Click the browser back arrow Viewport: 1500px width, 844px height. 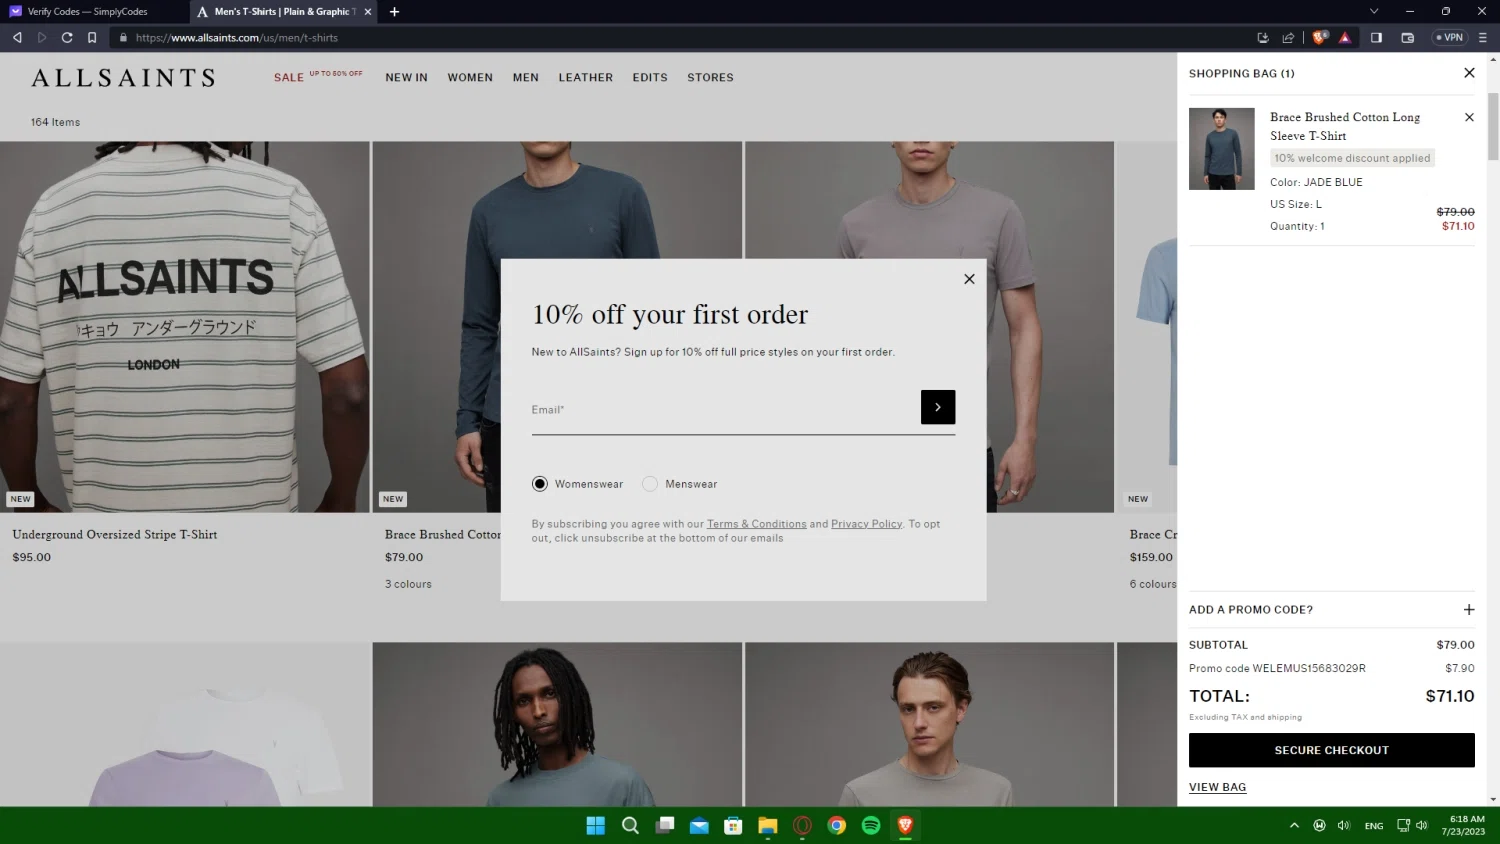click(17, 37)
